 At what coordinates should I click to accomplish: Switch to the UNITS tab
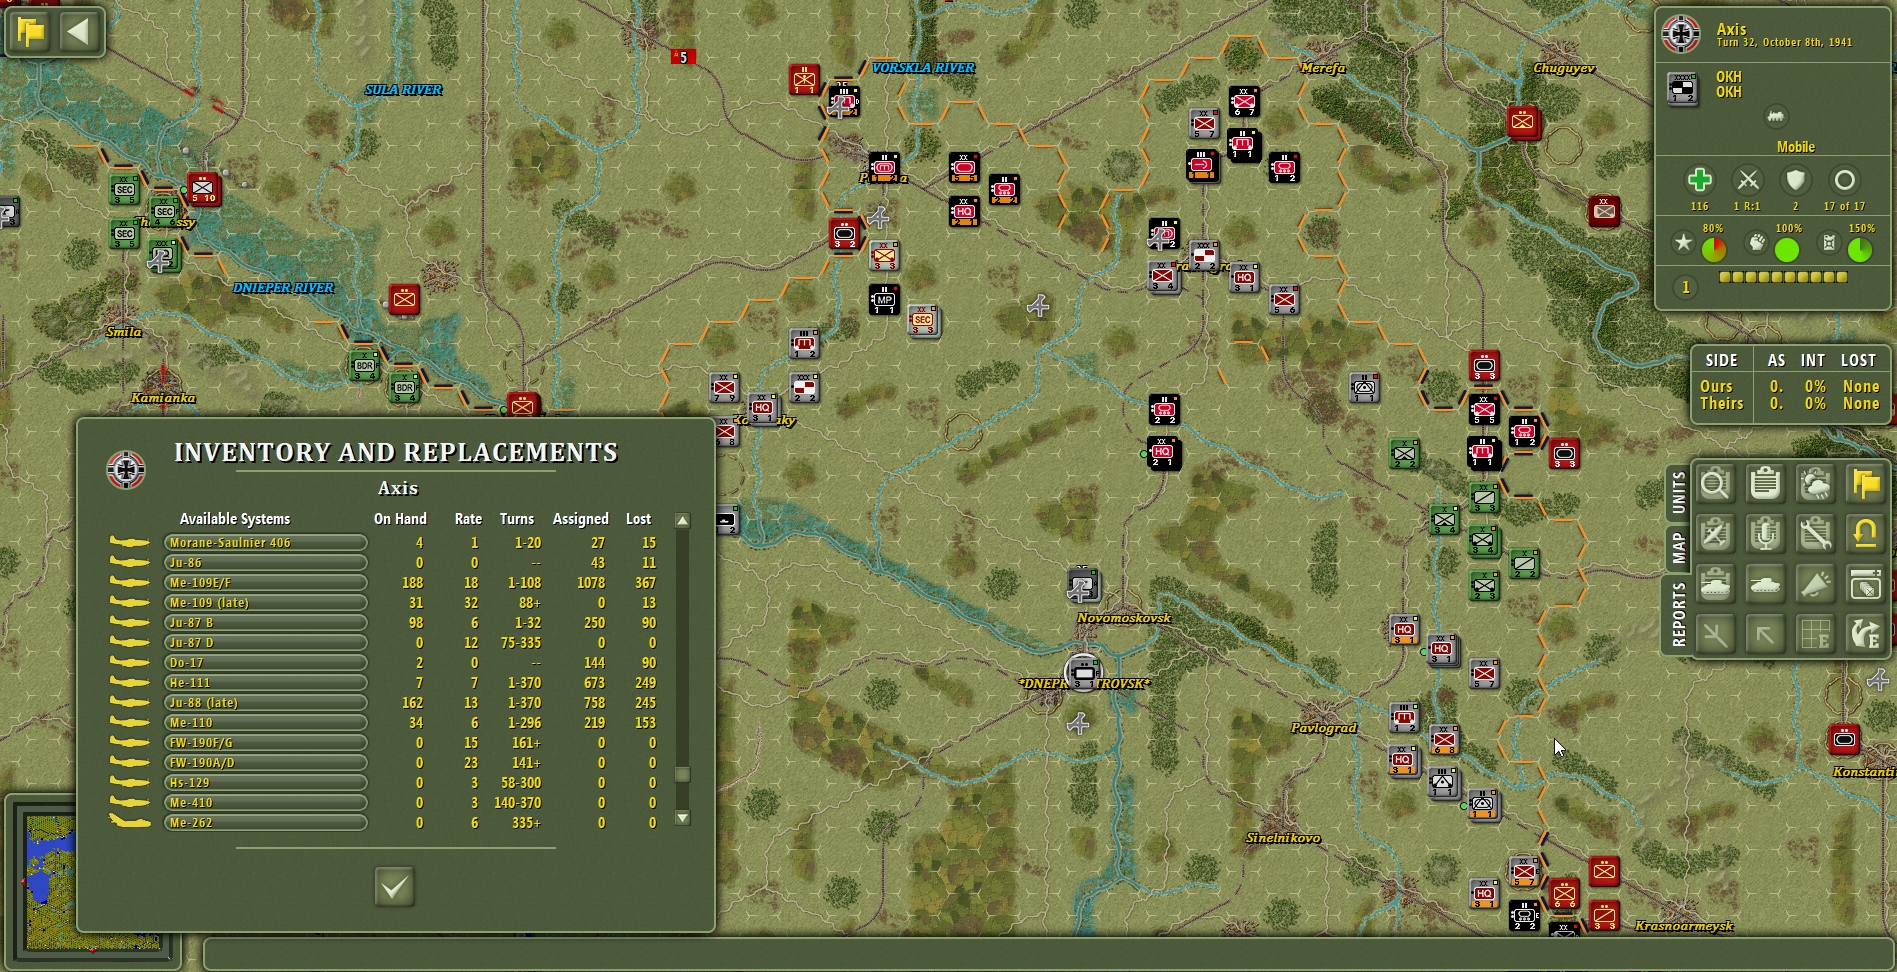coord(1678,492)
